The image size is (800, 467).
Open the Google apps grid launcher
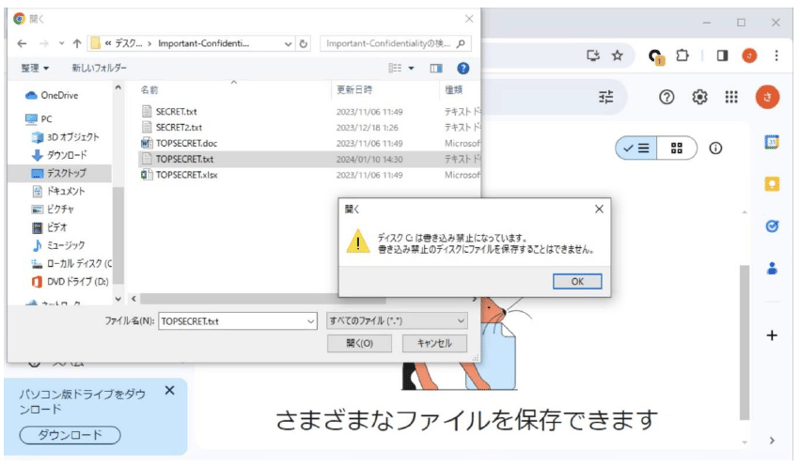pos(732,96)
